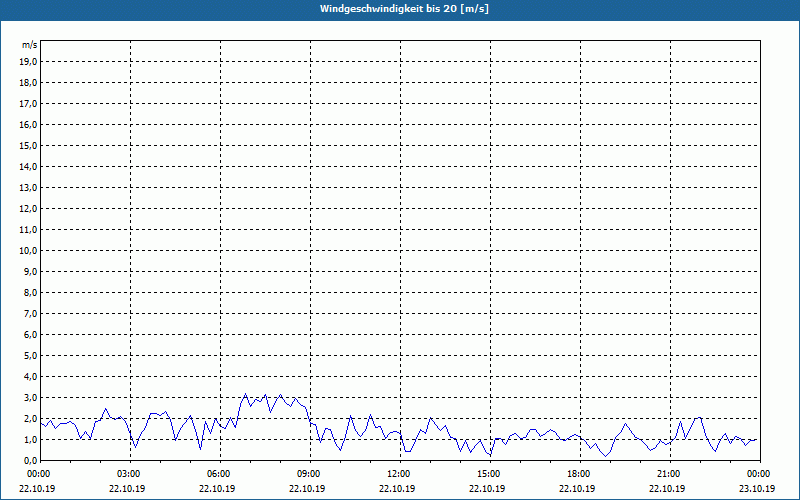The width and height of the screenshot is (800, 500).
Task: Click the 15:00 time marker
Action: click(490, 474)
